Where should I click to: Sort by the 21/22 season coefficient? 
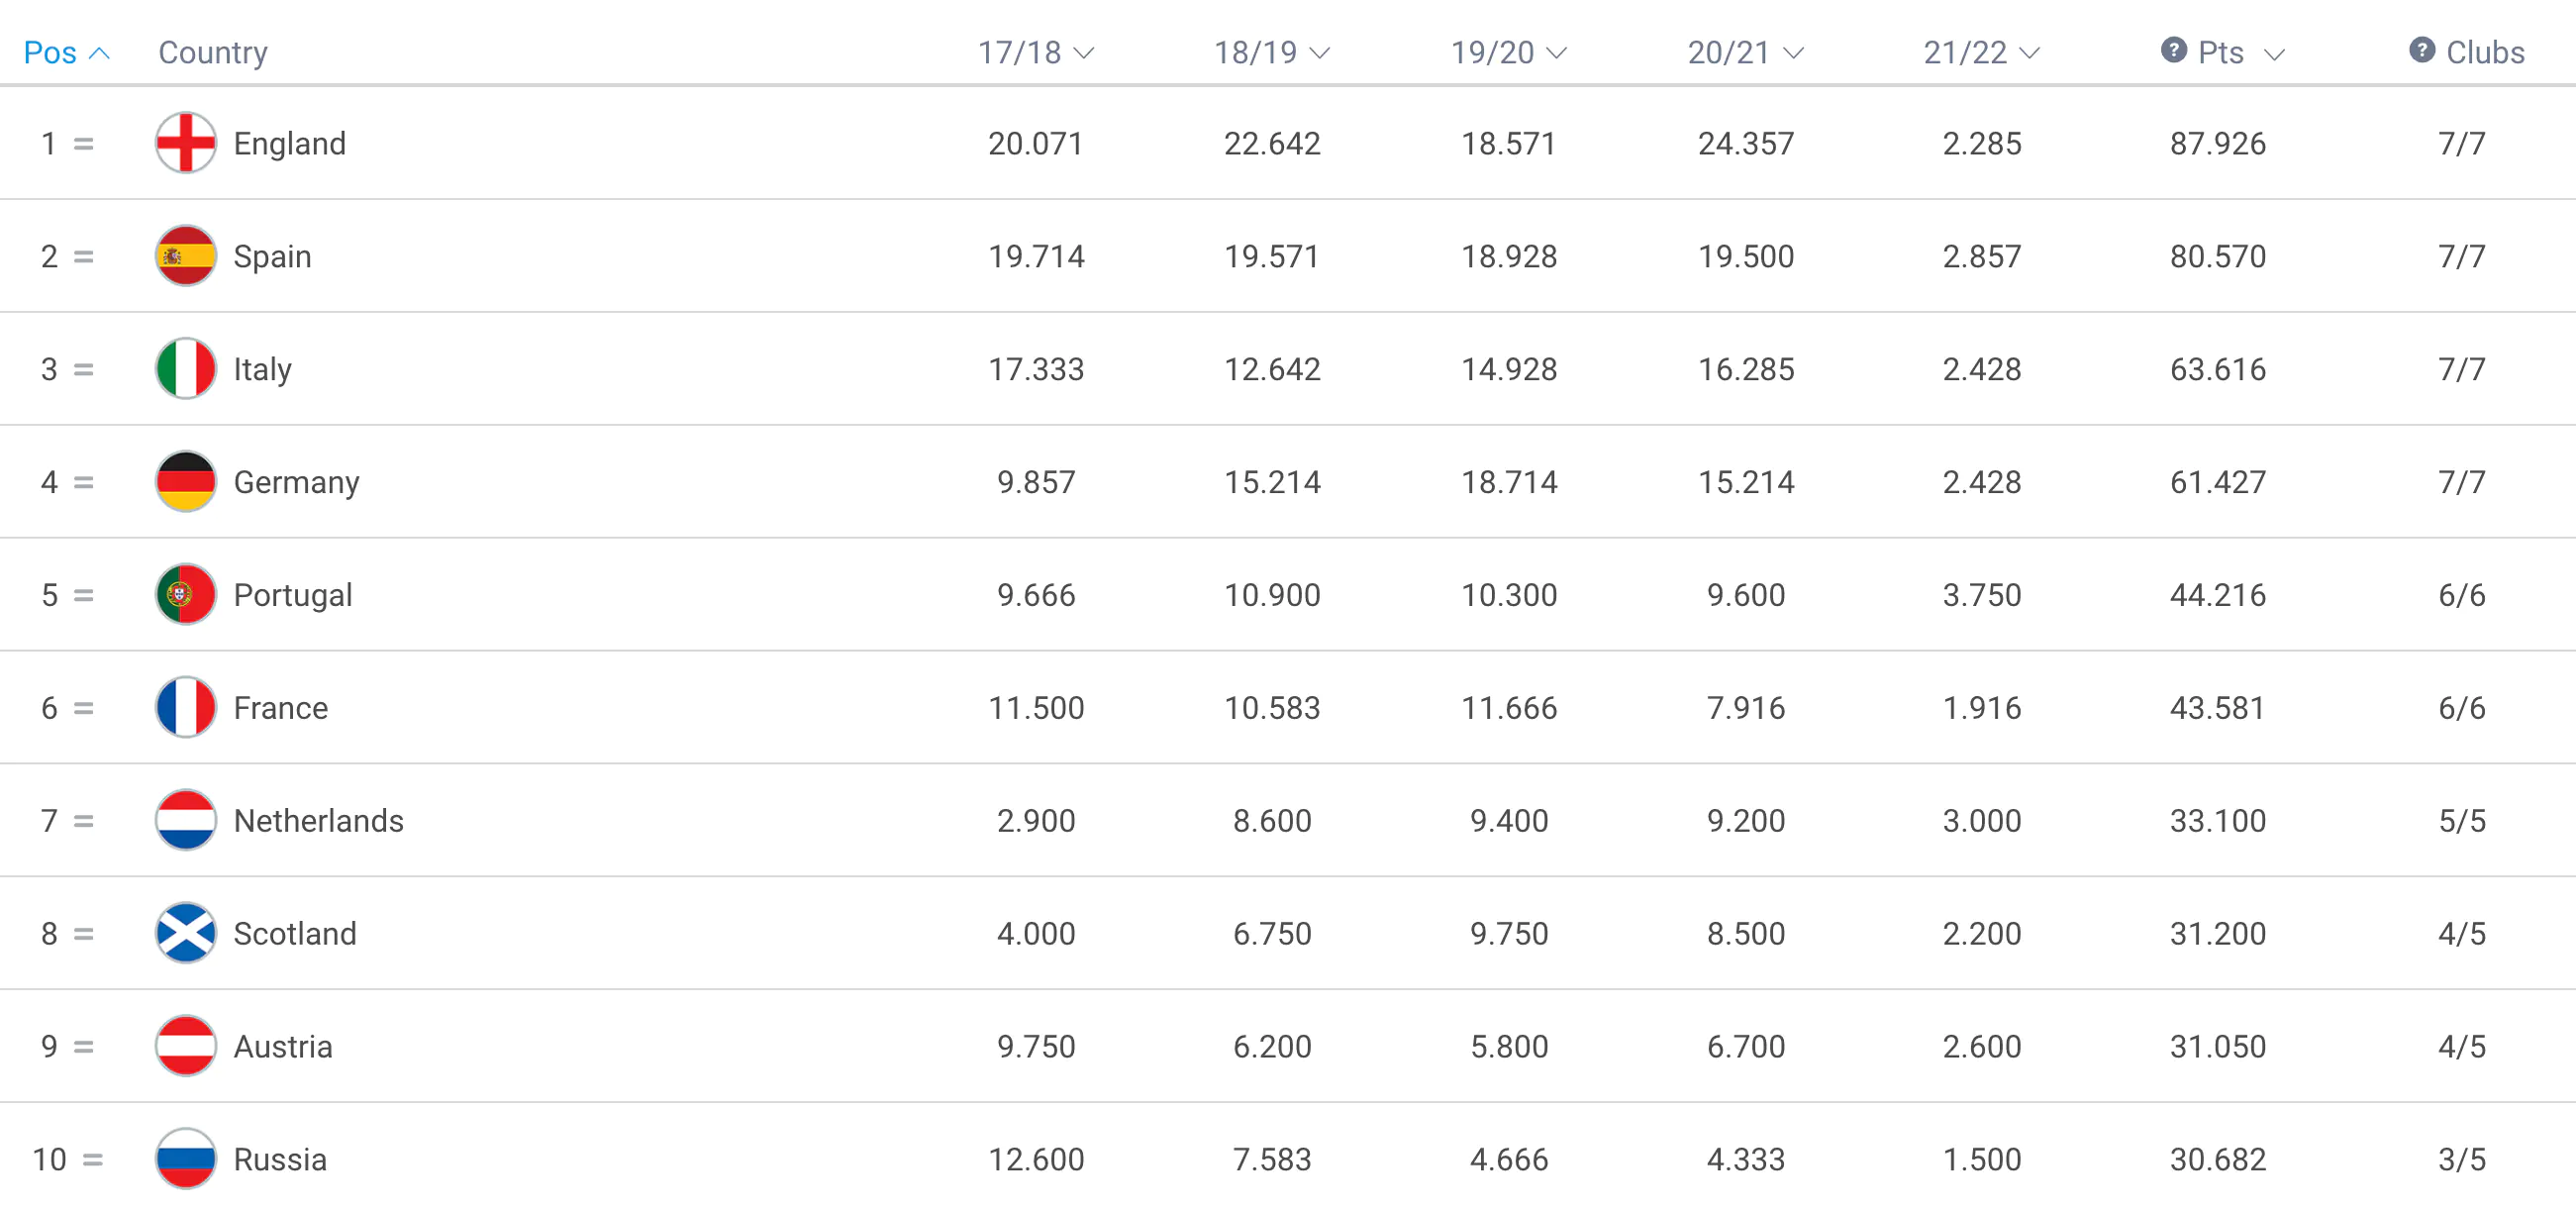coord(1981,52)
